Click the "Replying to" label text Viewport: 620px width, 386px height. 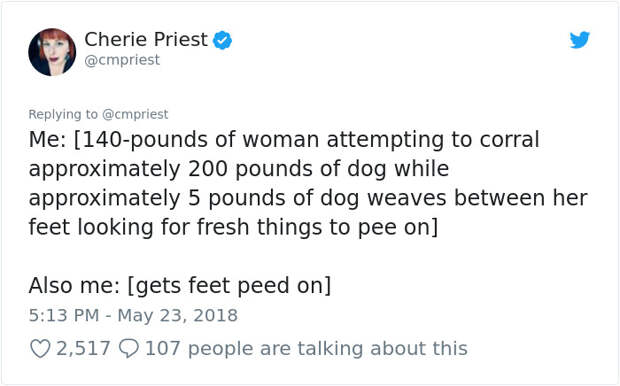pos(63,114)
